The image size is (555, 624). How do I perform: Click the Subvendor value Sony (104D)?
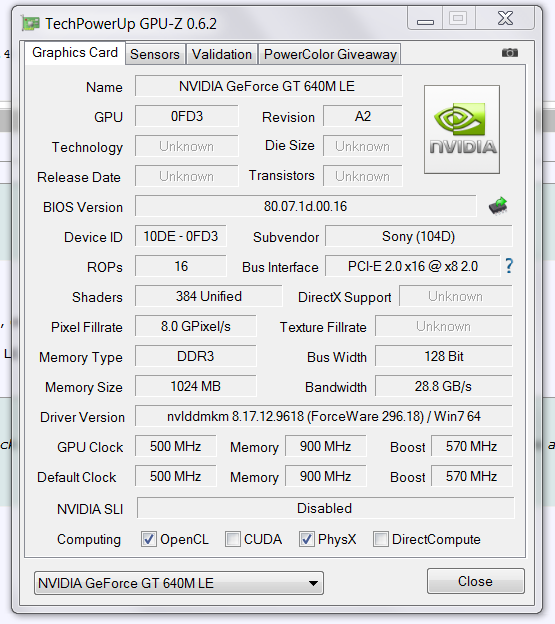[419, 236]
